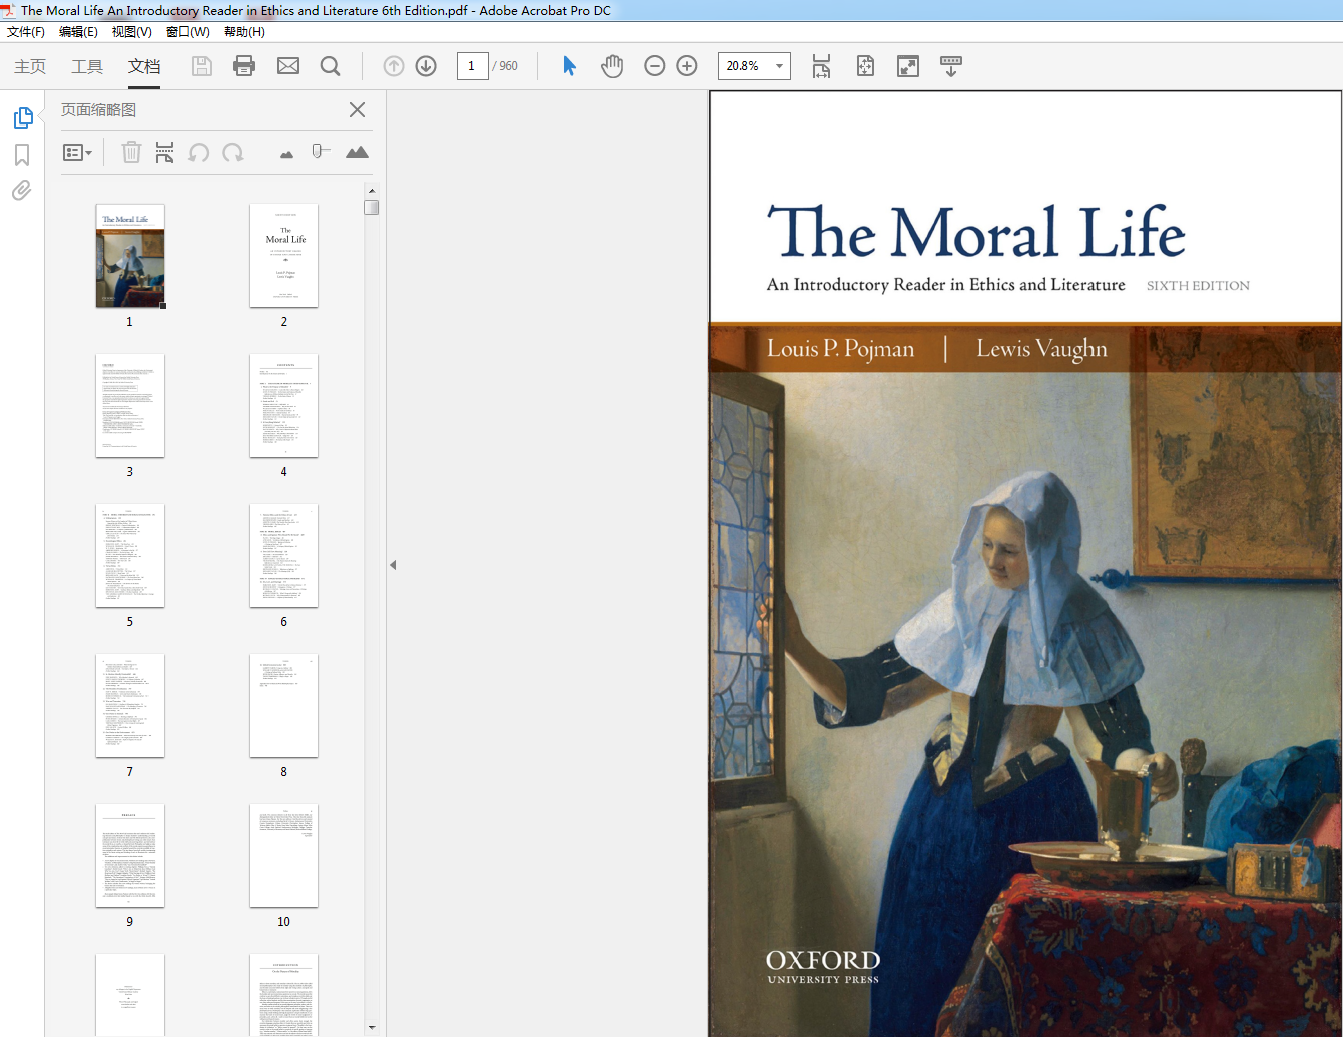Image resolution: width=1343 pixels, height=1037 pixels.
Task: Click the read mode toolbar icon
Action: point(951,66)
